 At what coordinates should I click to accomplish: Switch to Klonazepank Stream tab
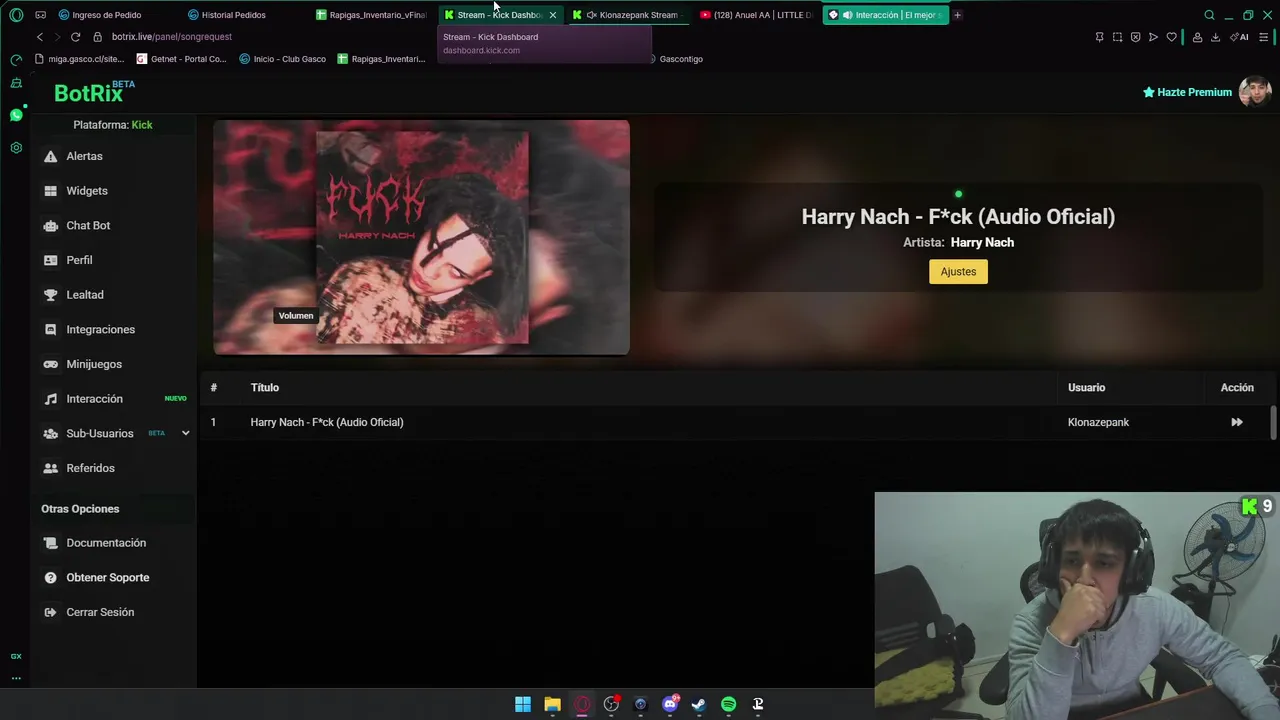click(x=630, y=15)
